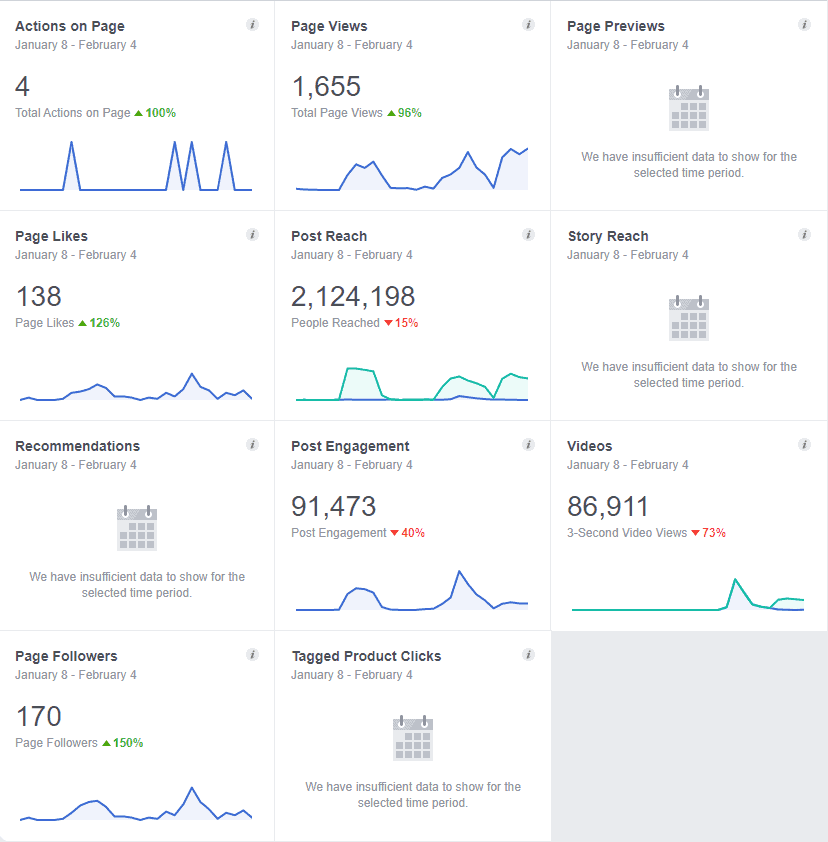Screen dimensions: 828x842
Task: Click the Tagged Product Clicks info icon
Action: coord(528,655)
